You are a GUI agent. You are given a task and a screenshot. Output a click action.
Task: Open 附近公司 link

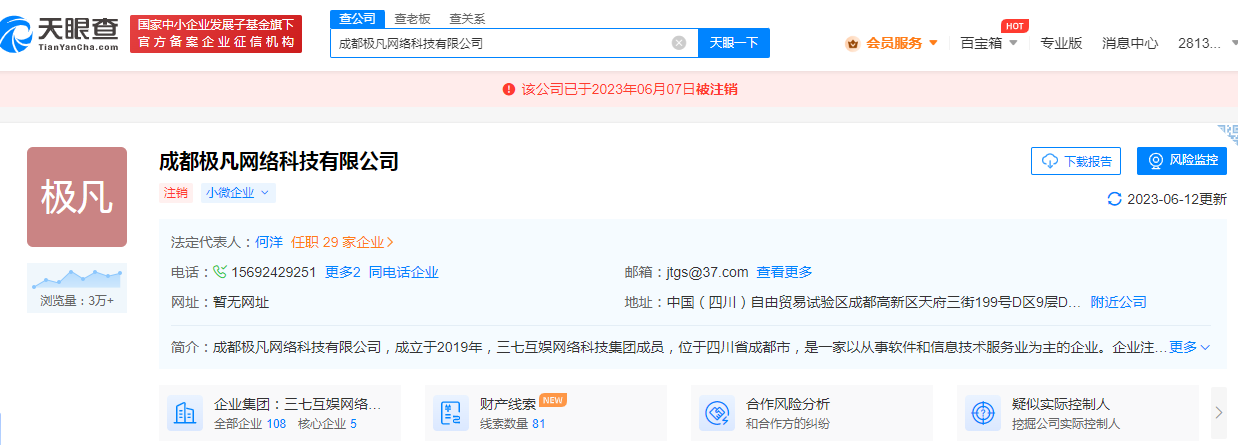click(1118, 302)
